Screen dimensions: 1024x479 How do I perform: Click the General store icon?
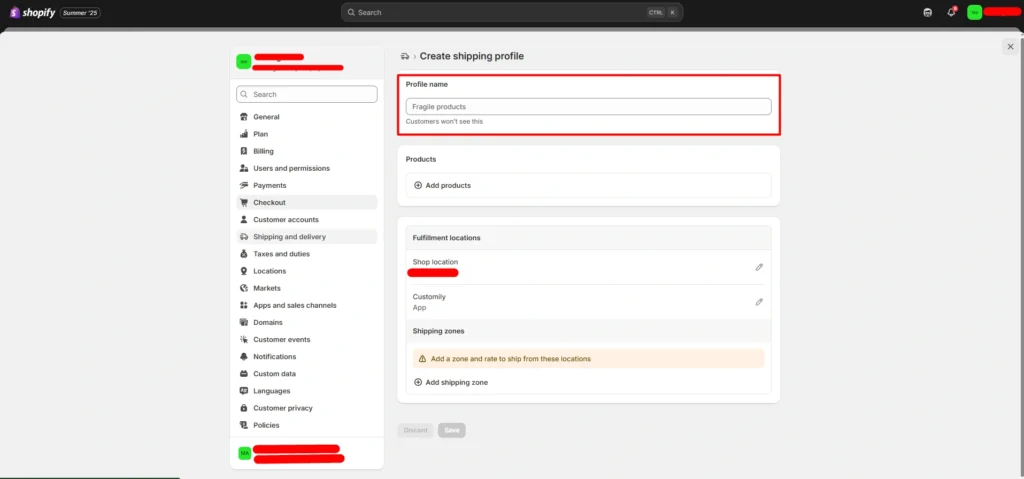pyautogui.click(x=244, y=117)
